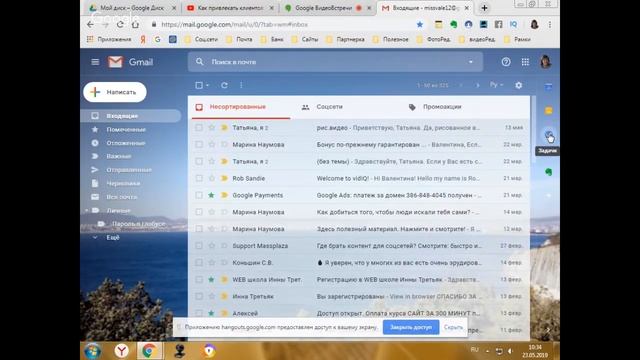This screenshot has width=640, height=360.
Task: Open Google apps grid icon
Action: point(525,62)
